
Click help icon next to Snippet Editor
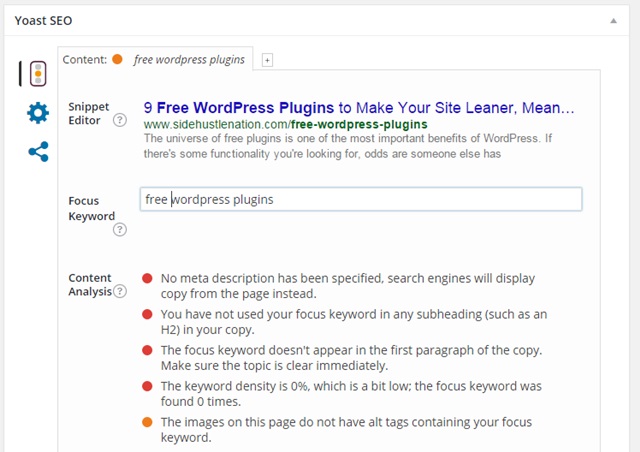click(x=120, y=120)
